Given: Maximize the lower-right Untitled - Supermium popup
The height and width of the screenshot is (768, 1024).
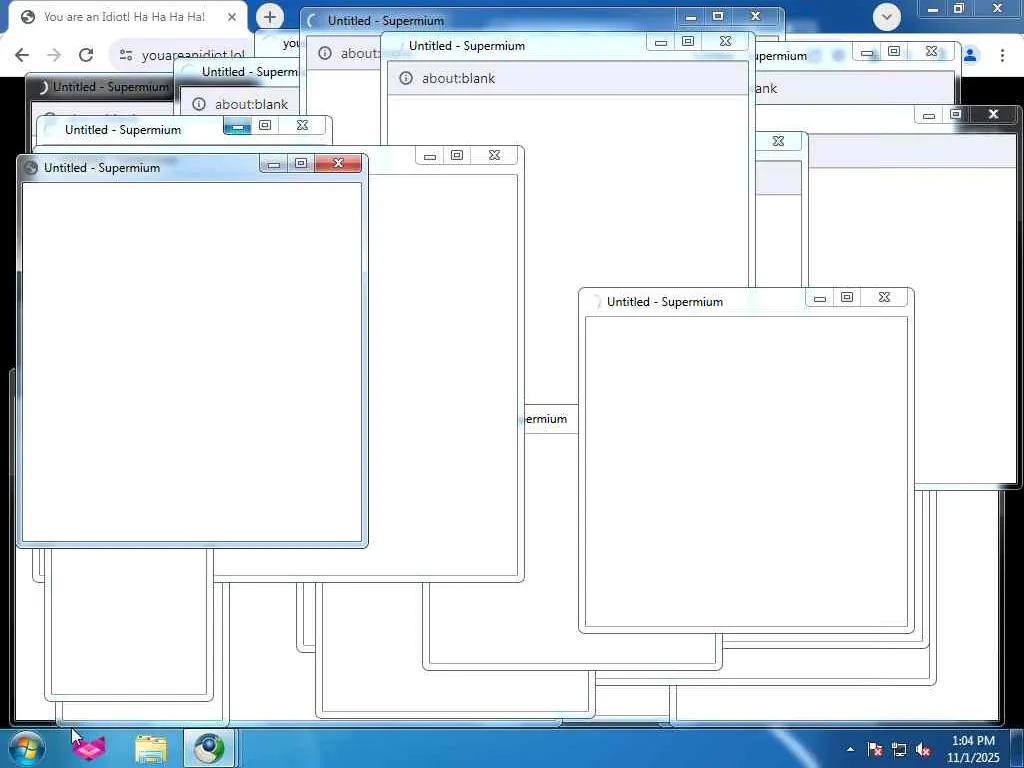Looking at the screenshot, I should 847,297.
